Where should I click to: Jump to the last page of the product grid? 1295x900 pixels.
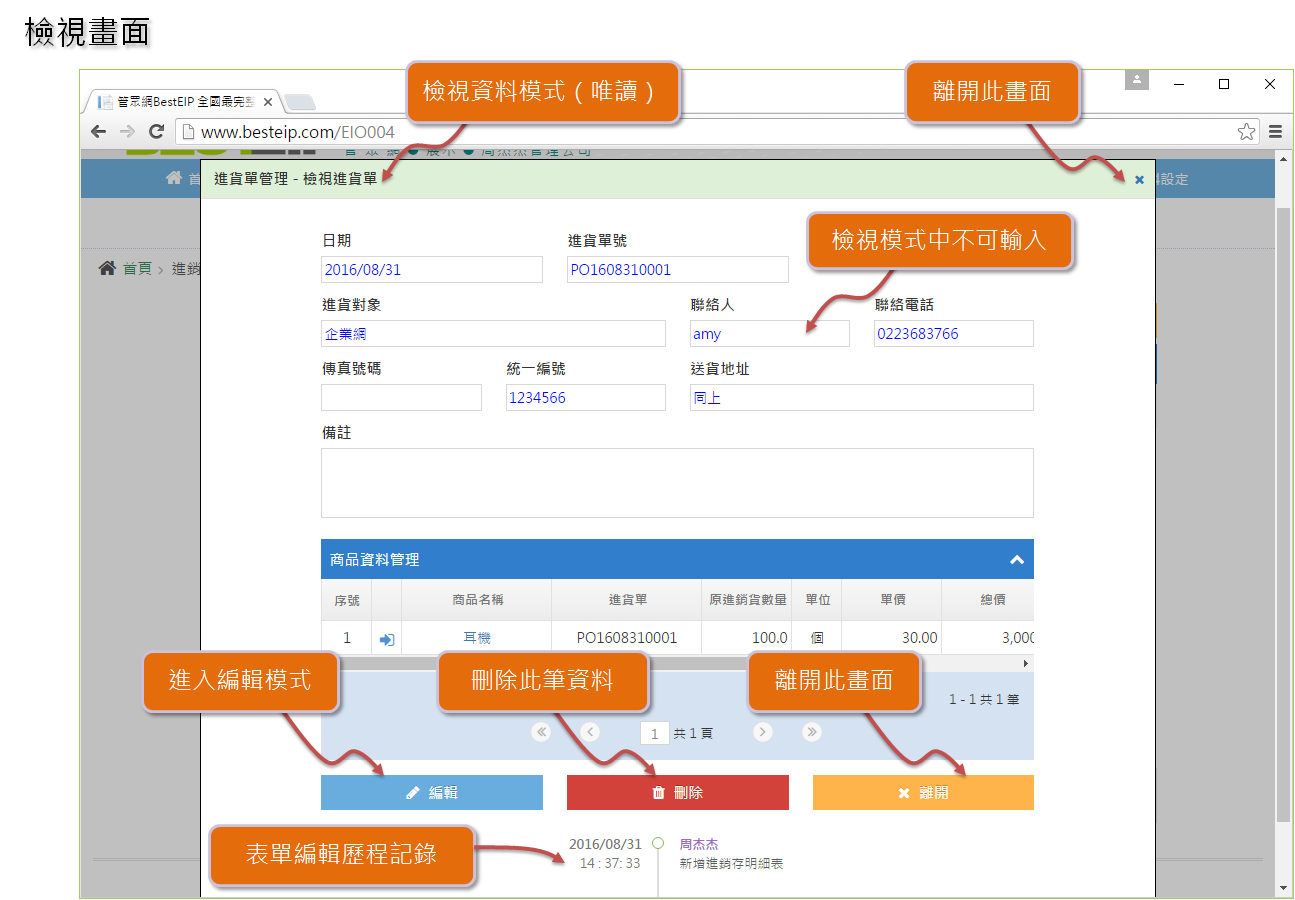coord(812,732)
